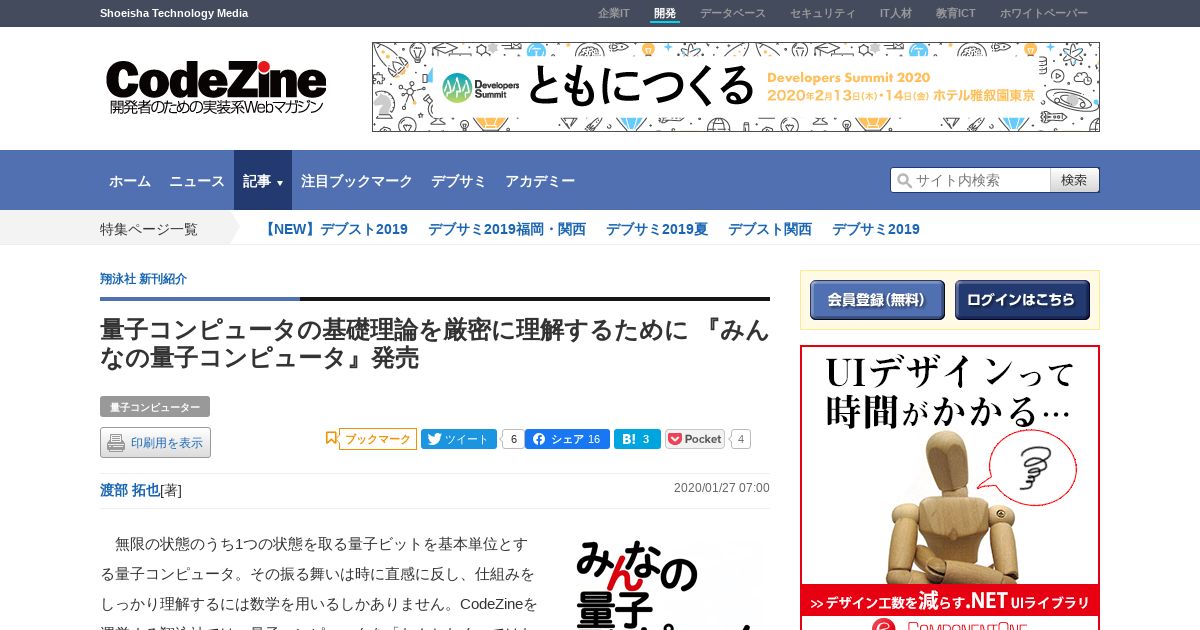Open 注目ブックマーク in the navigation bar
This screenshot has width=1200, height=630.
tap(357, 181)
